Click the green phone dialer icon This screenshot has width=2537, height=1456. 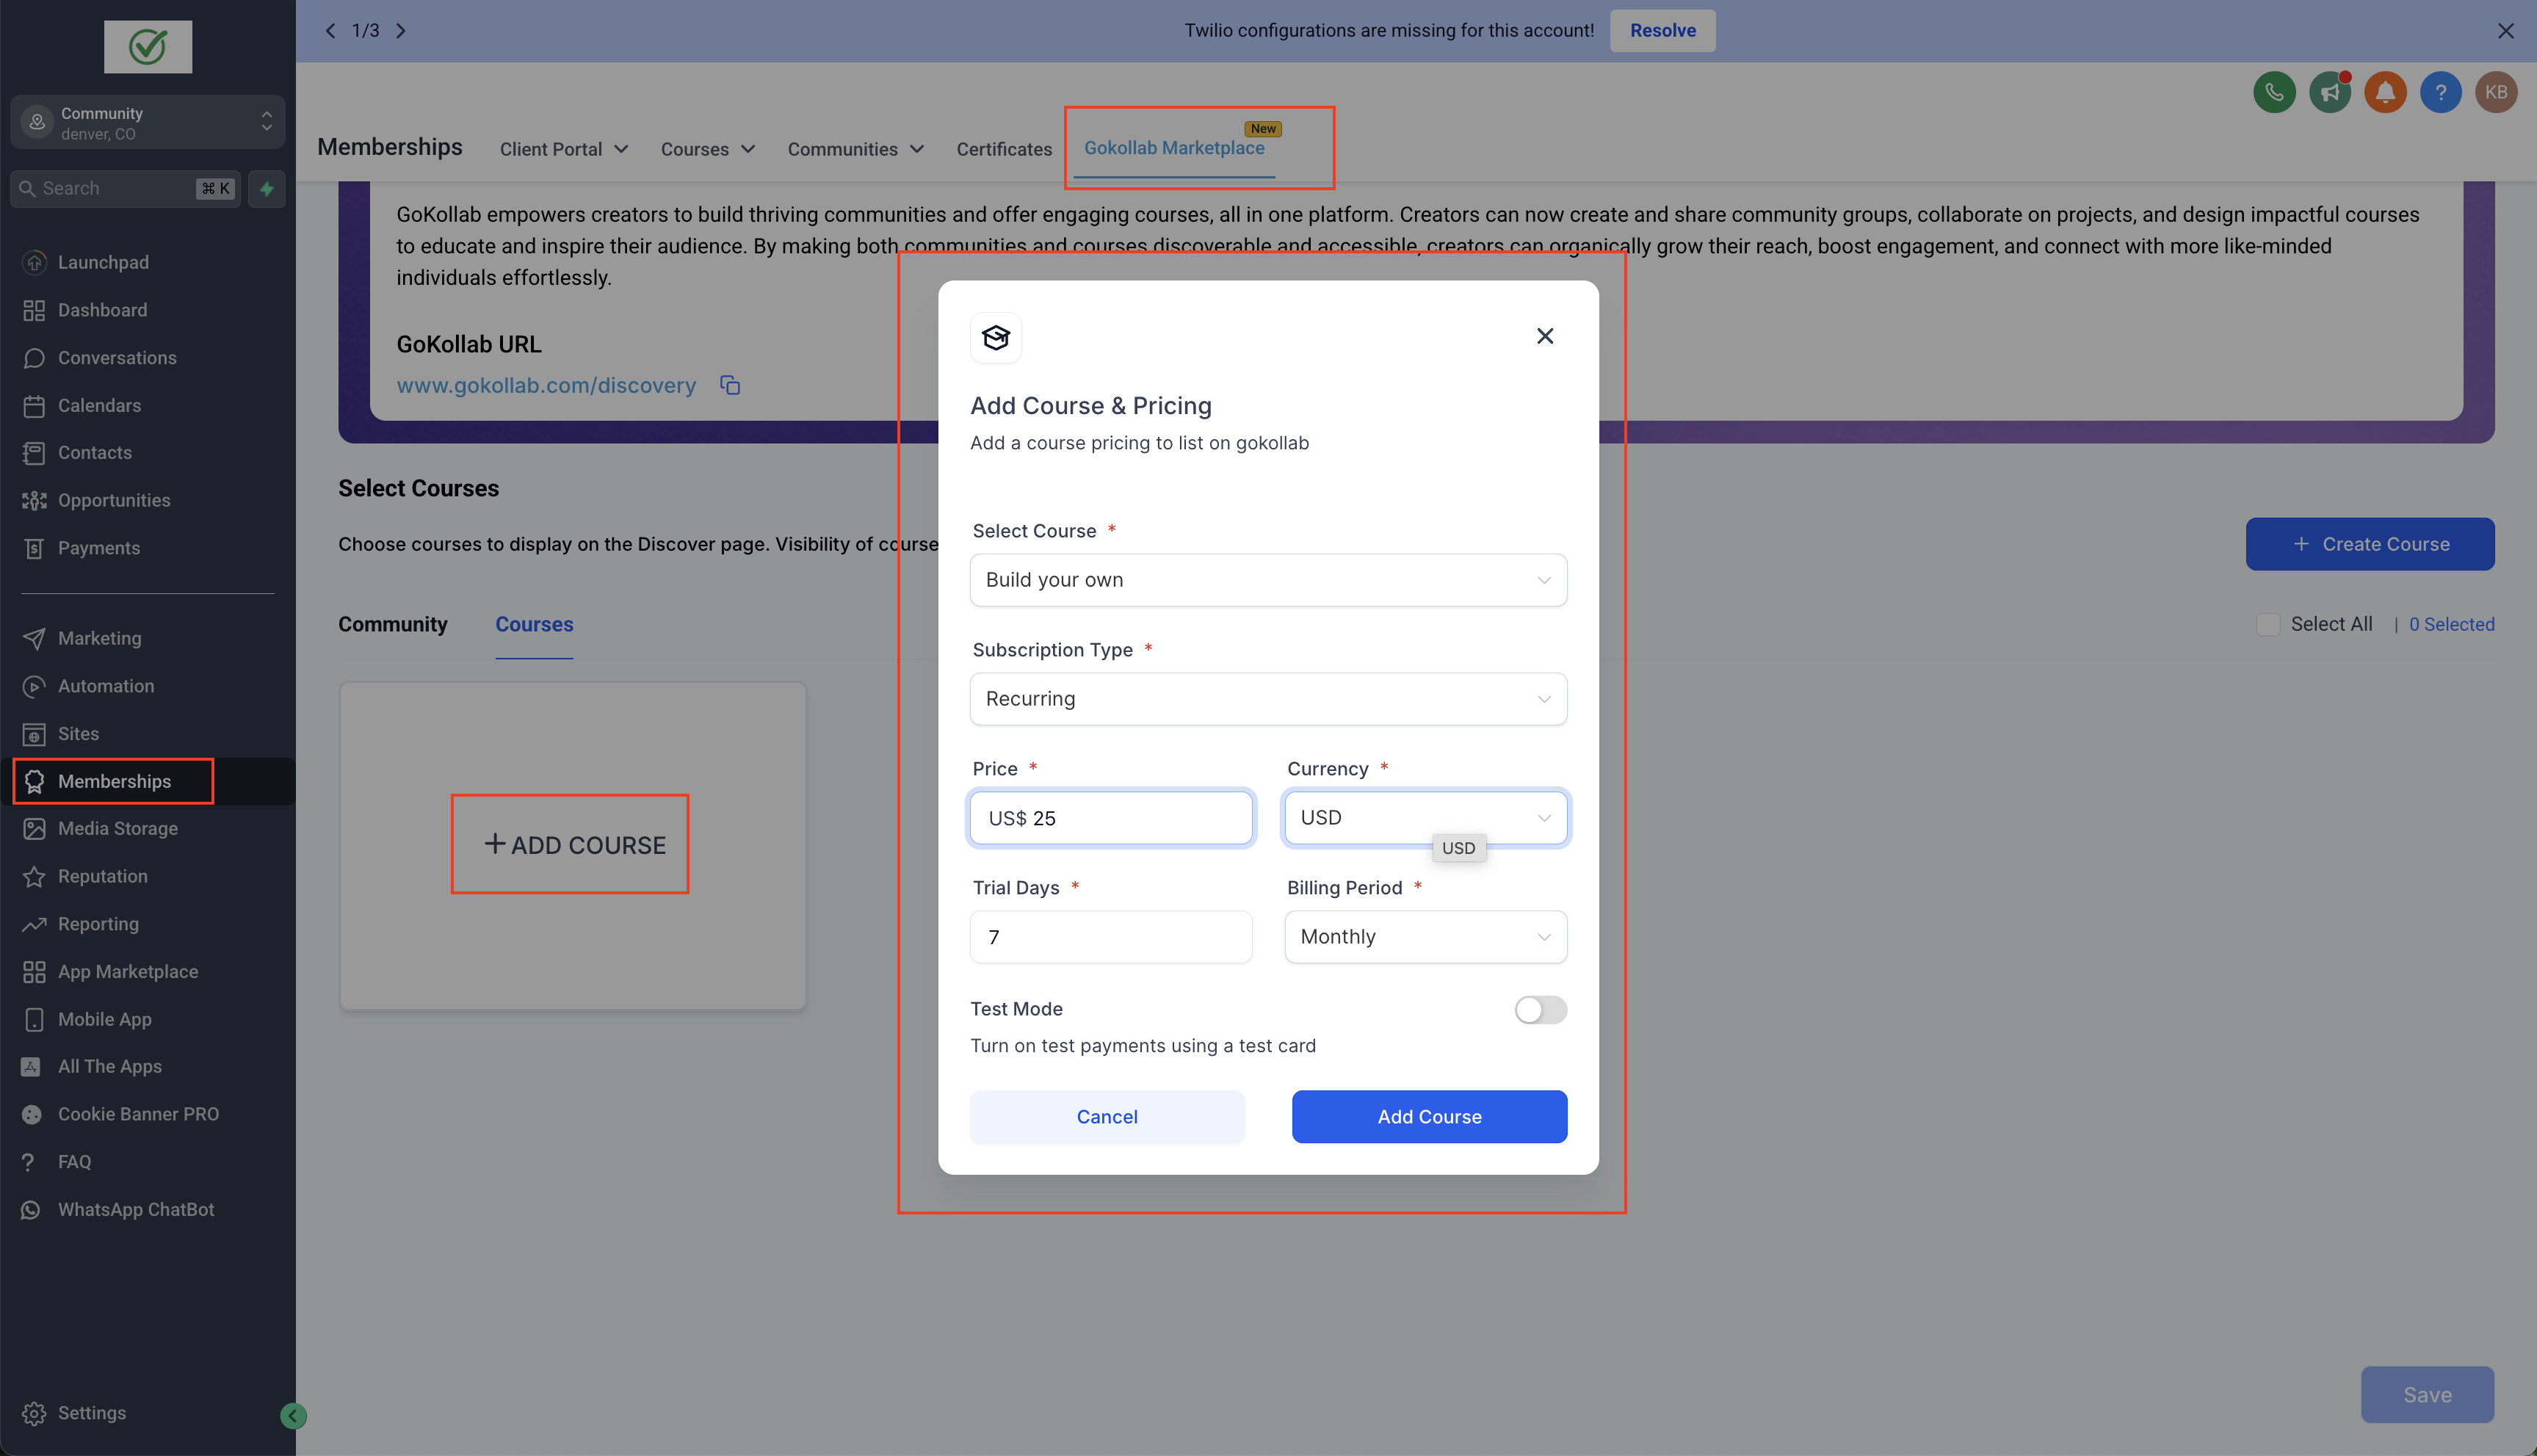point(2273,92)
